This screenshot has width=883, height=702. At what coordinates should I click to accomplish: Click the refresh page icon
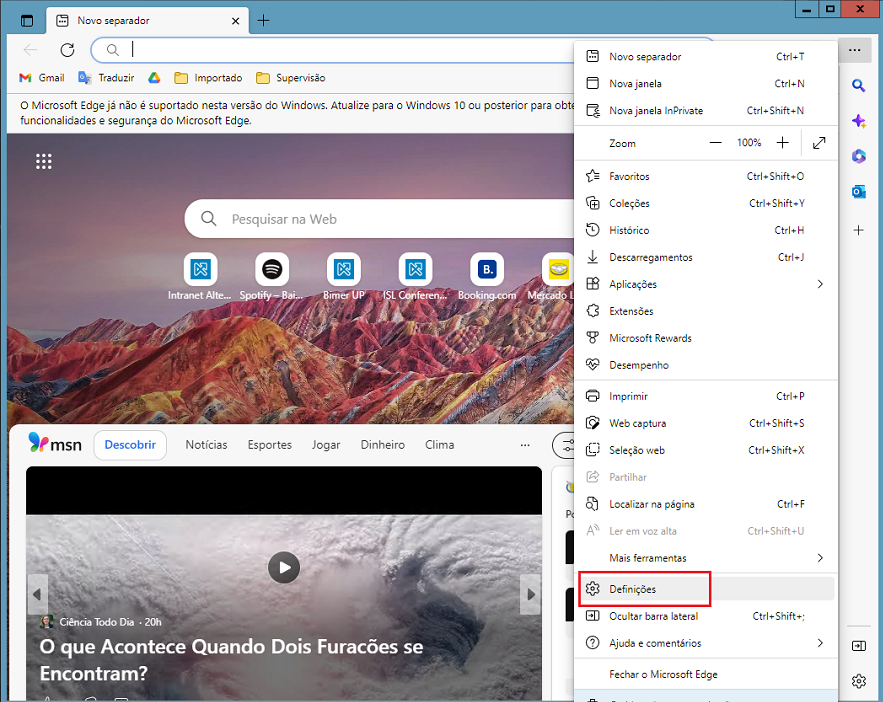click(x=67, y=49)
